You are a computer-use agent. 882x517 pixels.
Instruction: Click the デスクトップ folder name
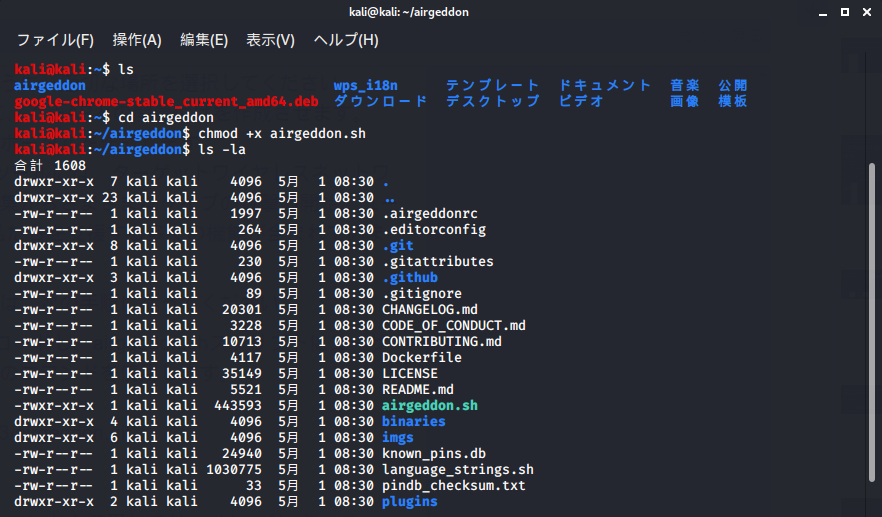493,101
